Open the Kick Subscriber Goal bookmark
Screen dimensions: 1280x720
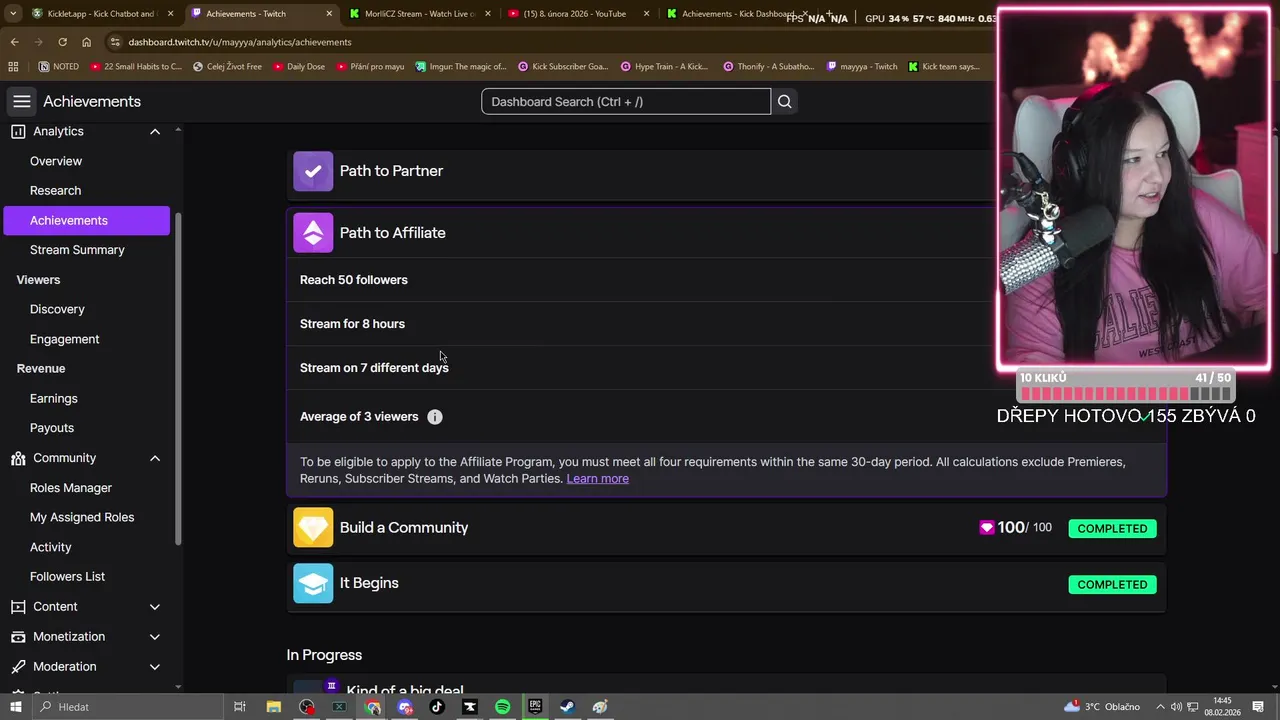click(562, 67)
